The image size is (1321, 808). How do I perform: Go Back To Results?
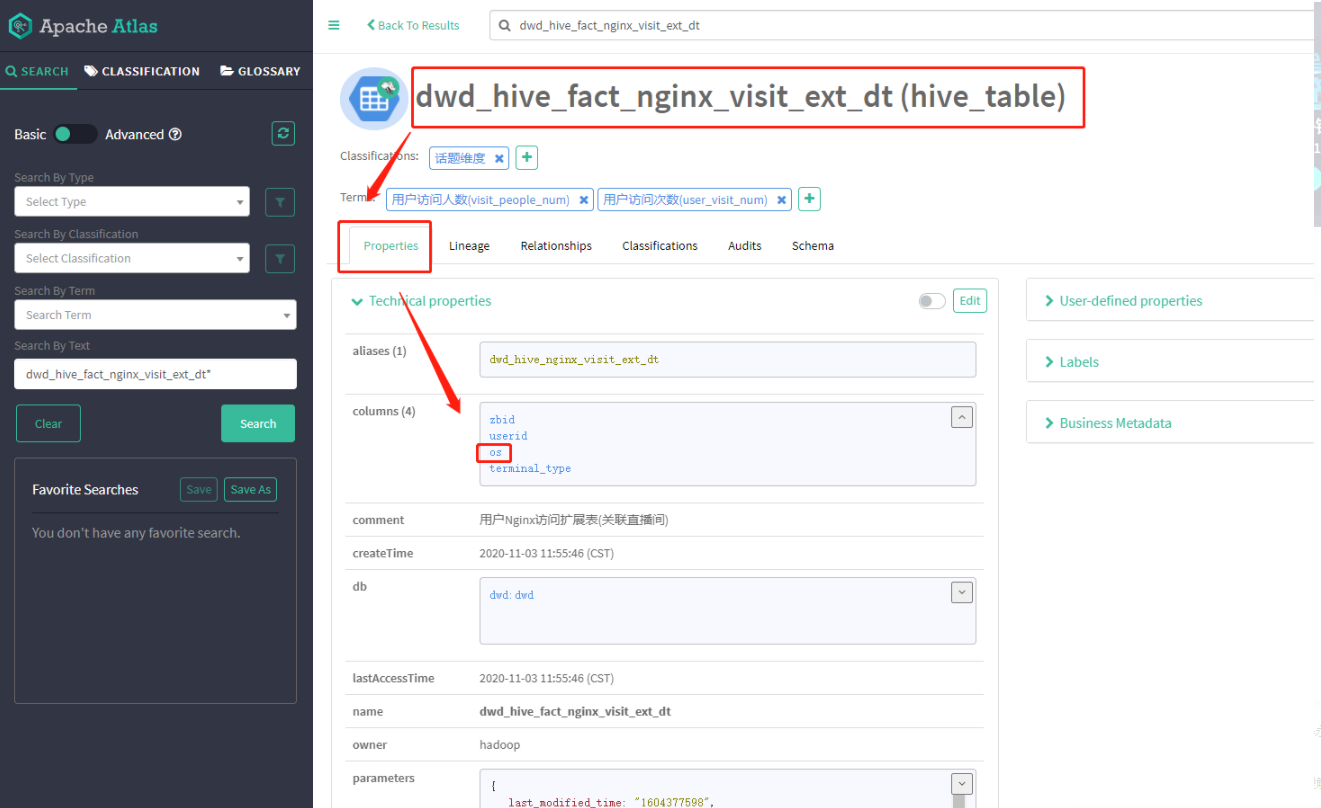pyautogui.click(x=413, y=26)
